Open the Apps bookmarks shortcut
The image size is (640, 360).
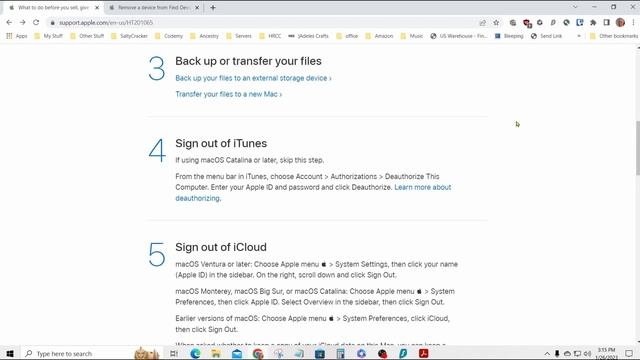click(17, 36)
